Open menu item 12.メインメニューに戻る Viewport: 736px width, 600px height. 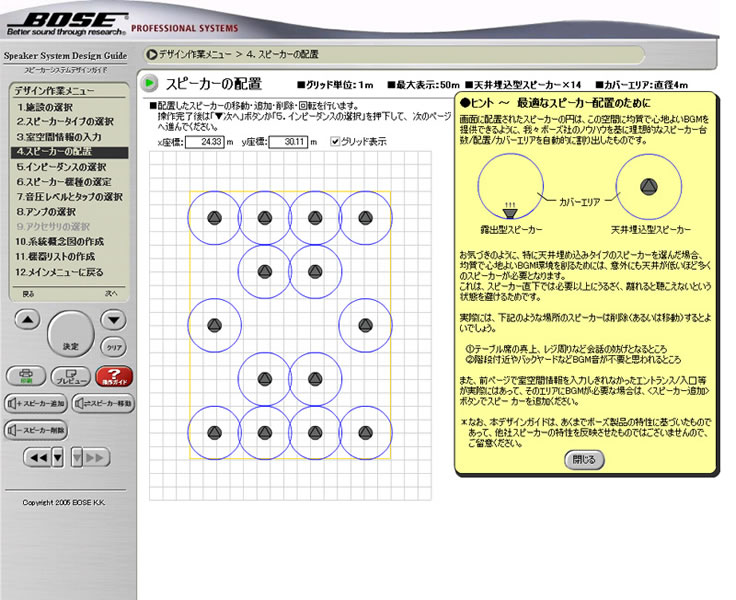(x=66, y=271)
